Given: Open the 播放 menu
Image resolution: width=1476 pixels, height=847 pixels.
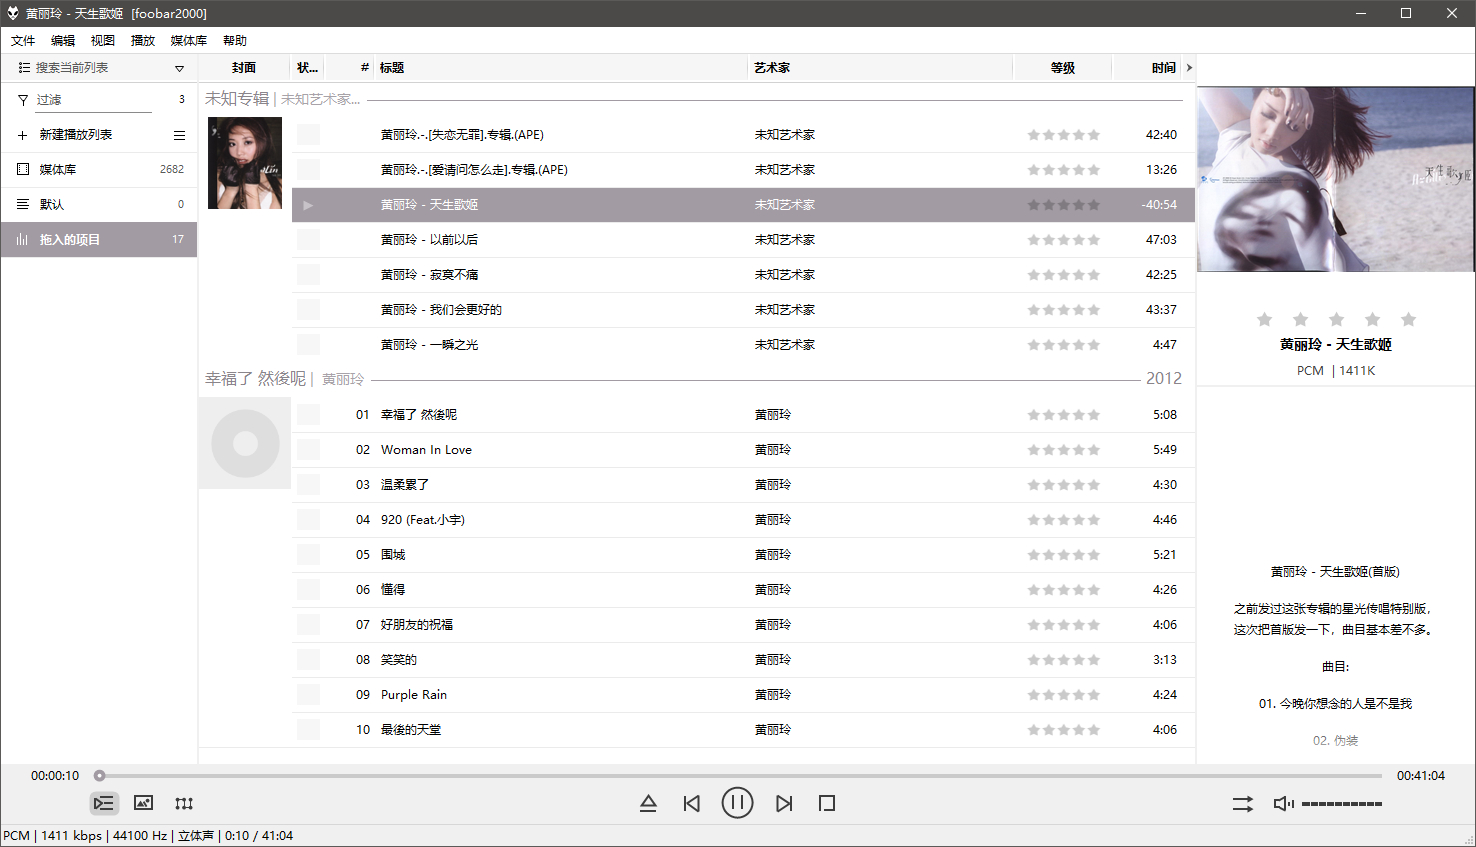Looking at the screenshot, I should point(142,40).
